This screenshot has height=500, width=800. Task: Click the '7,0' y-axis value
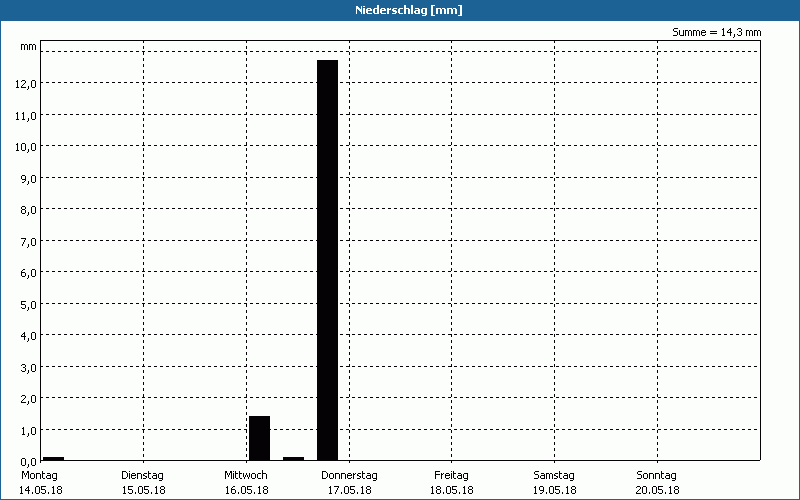(x=29, y=242)
